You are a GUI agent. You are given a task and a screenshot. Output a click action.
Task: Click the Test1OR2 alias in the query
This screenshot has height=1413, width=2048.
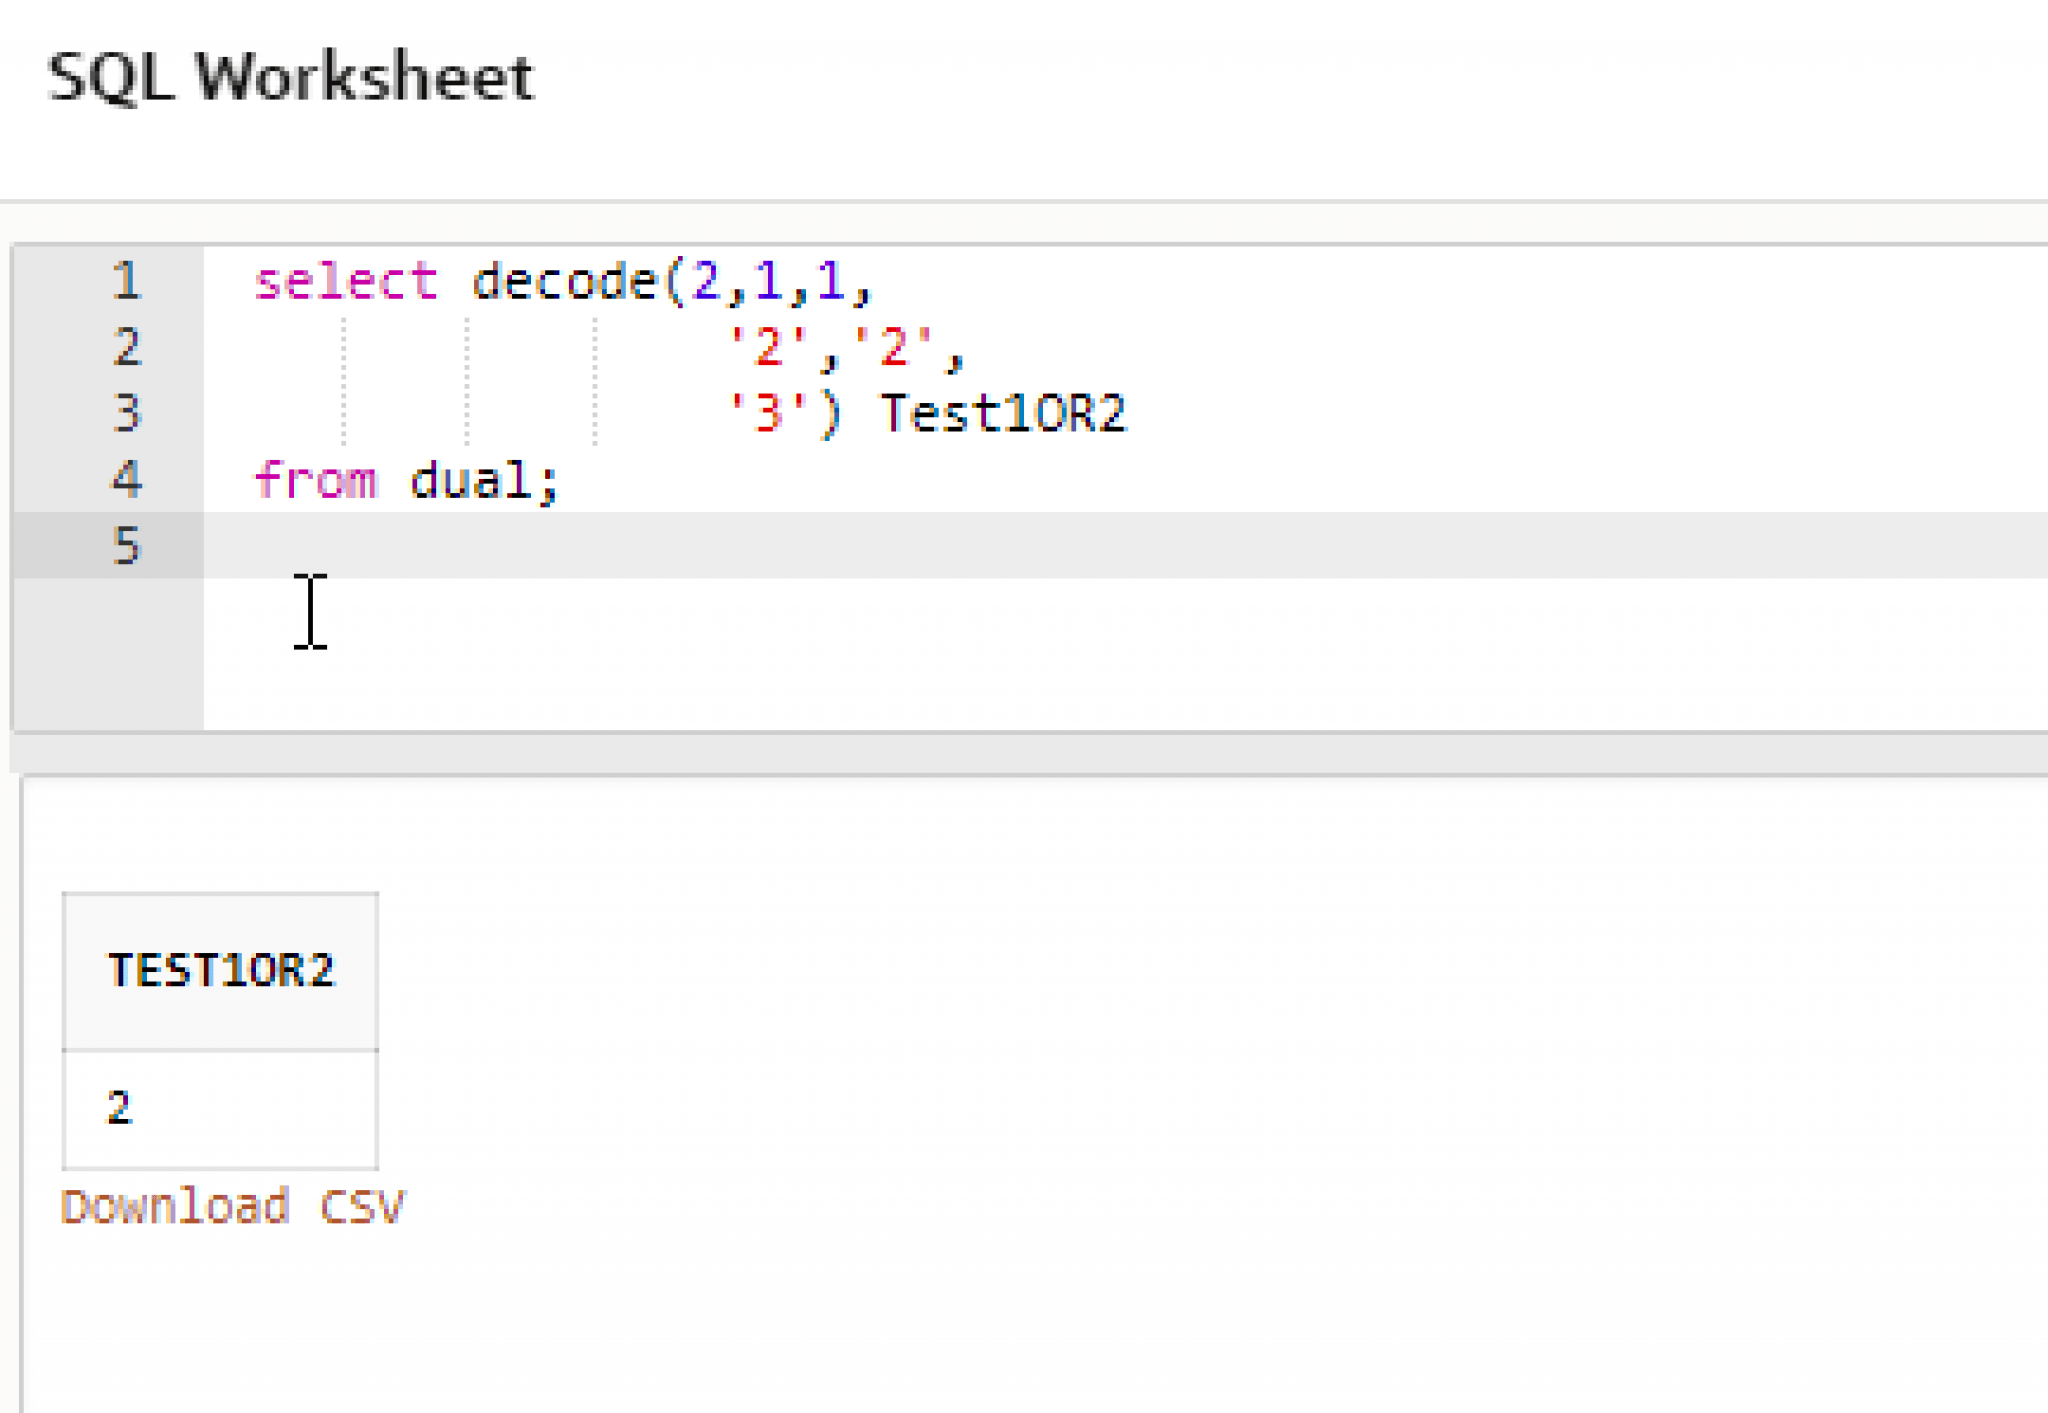pyautogui.click(x=1003, y=413)
